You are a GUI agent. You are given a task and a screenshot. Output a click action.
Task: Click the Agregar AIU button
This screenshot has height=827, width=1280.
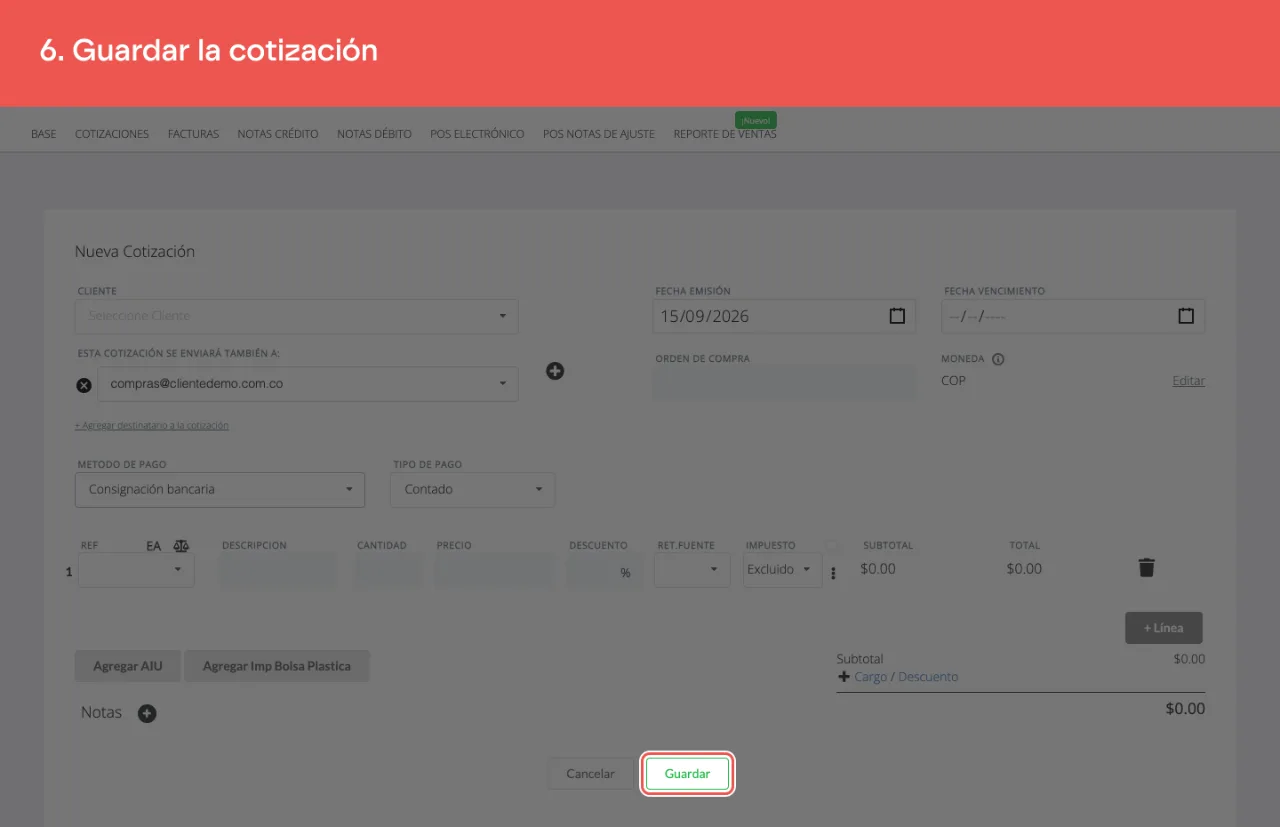[128, 666]
